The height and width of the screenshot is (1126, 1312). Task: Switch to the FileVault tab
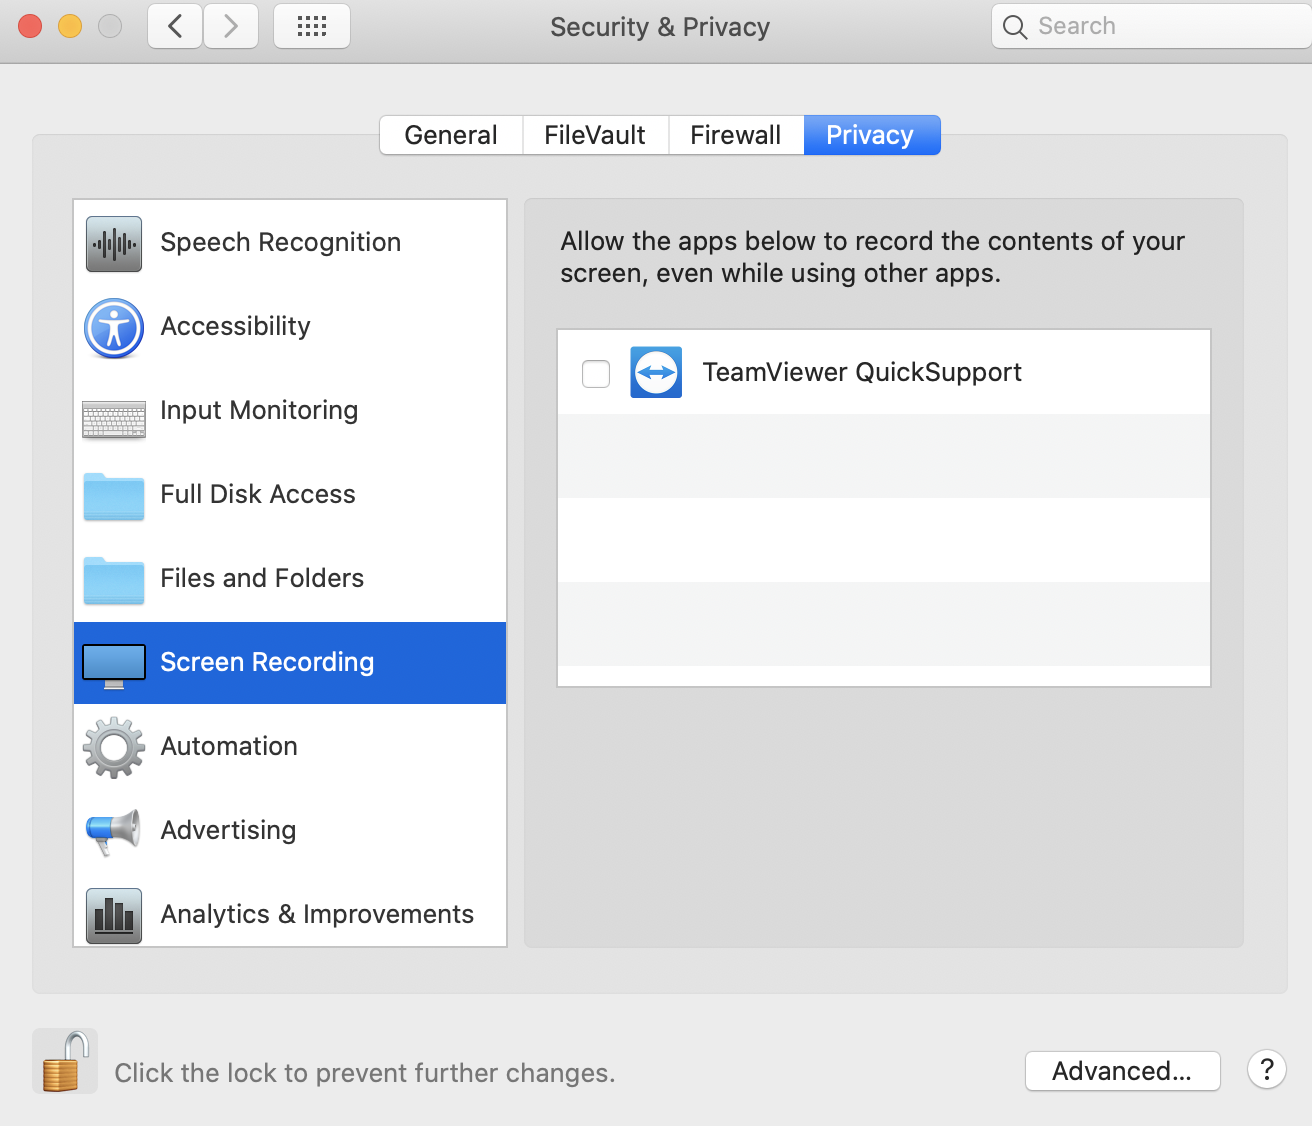[595, 135]
